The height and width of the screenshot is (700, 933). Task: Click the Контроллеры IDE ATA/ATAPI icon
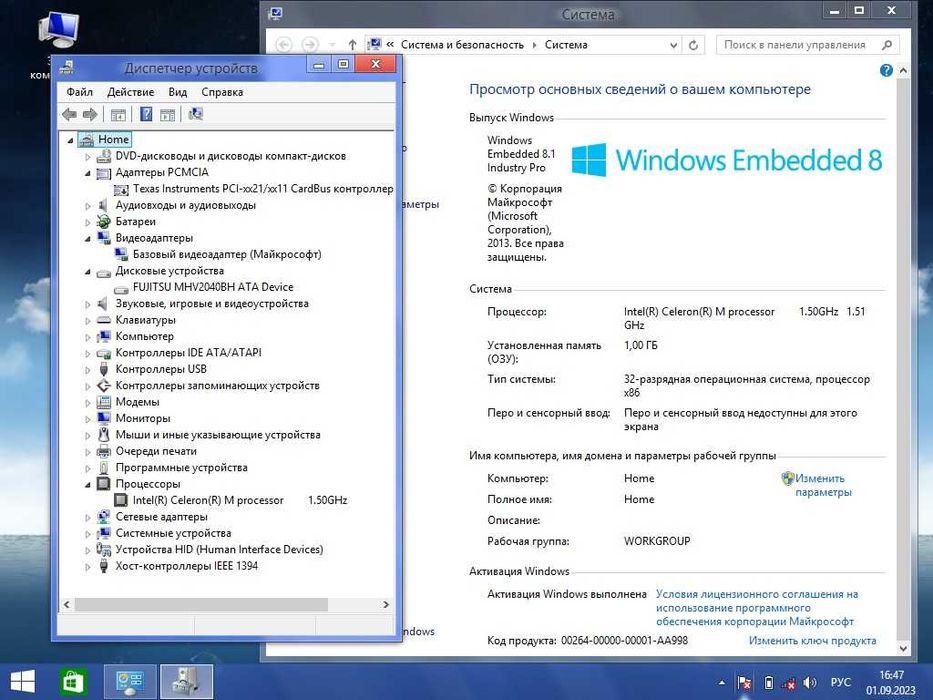tap(104, 352)
